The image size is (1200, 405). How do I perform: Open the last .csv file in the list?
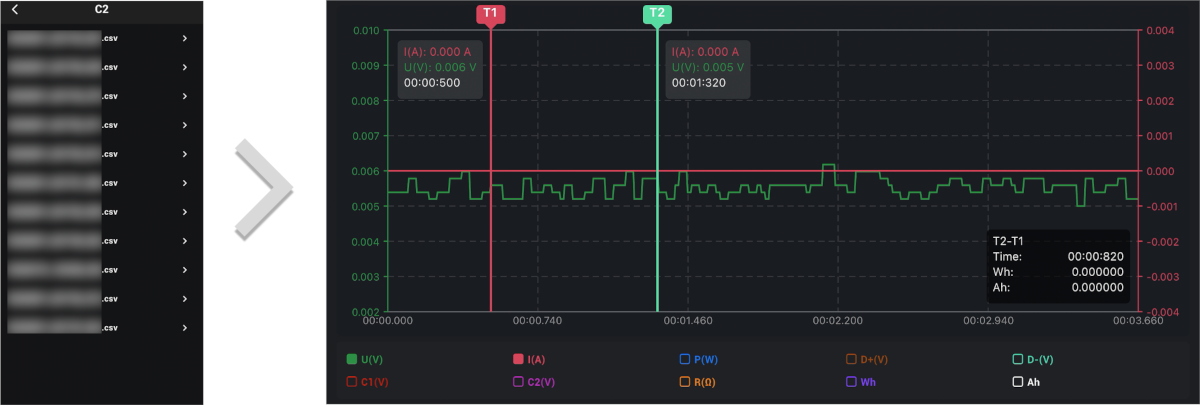tap(101, 327)
